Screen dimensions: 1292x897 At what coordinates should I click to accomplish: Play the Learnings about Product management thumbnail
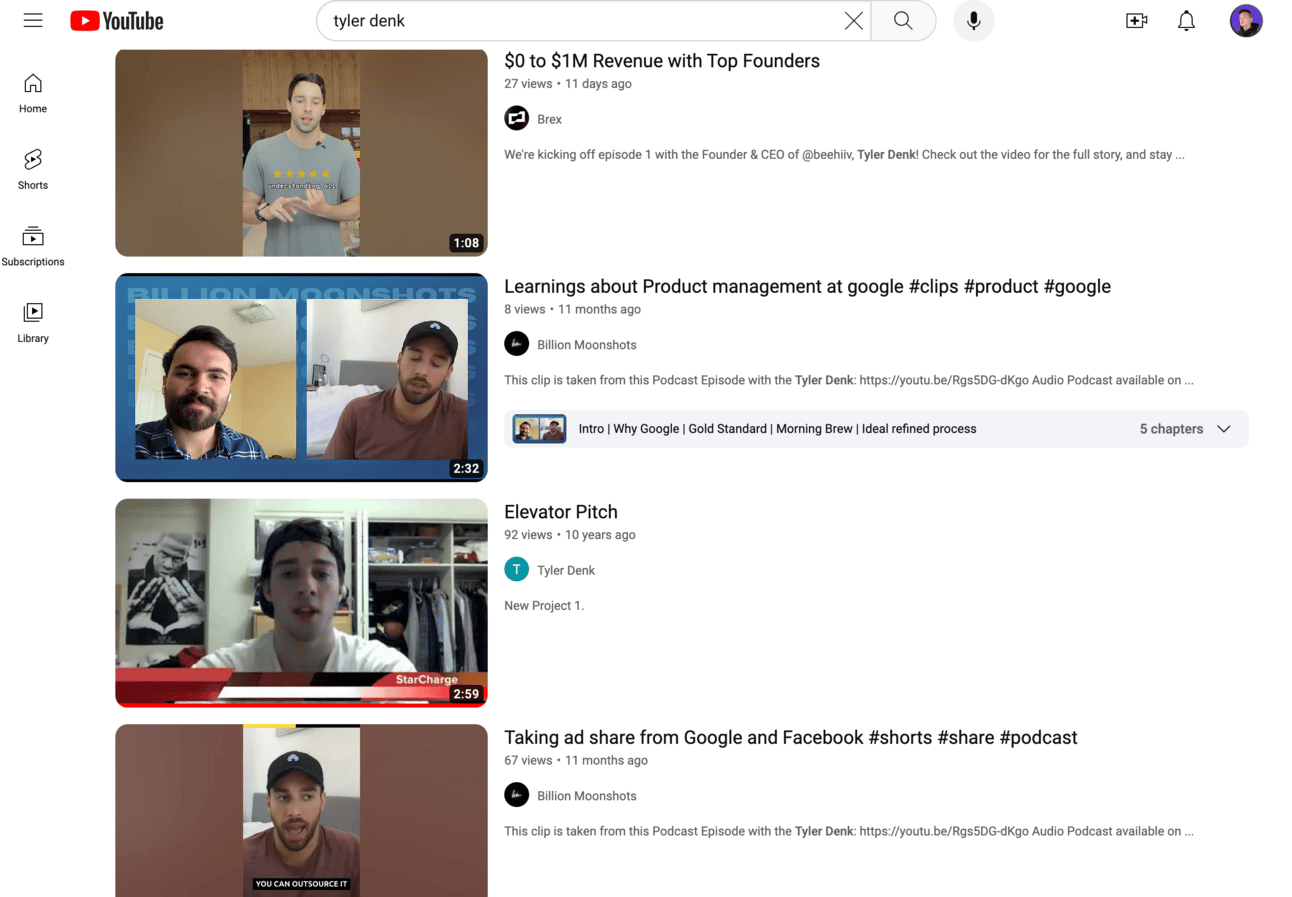point(301,378)
